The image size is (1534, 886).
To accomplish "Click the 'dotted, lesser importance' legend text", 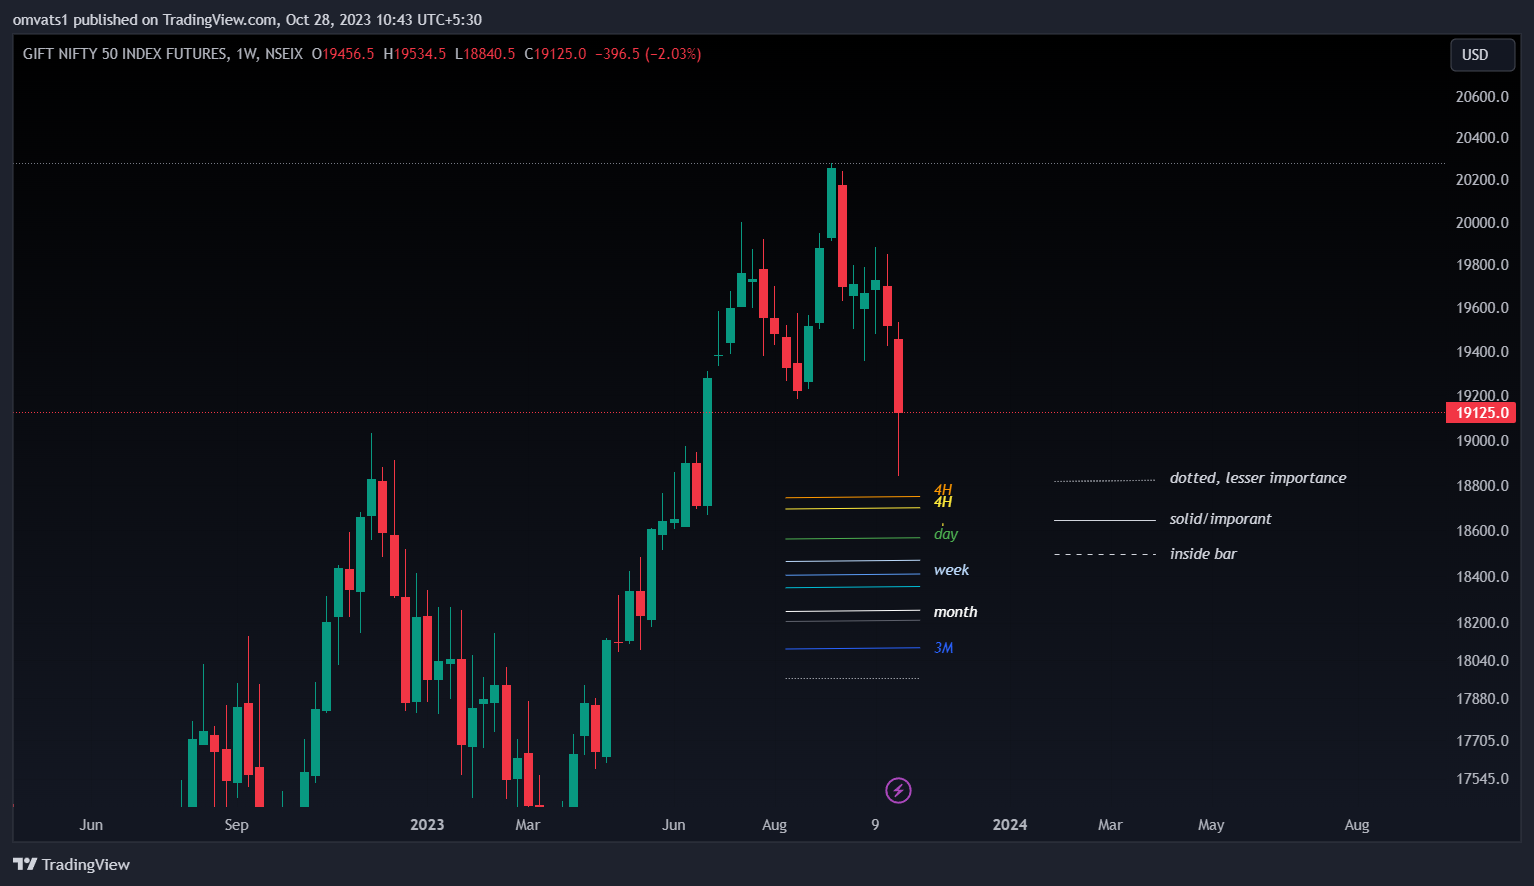I will pos(1258,478).
